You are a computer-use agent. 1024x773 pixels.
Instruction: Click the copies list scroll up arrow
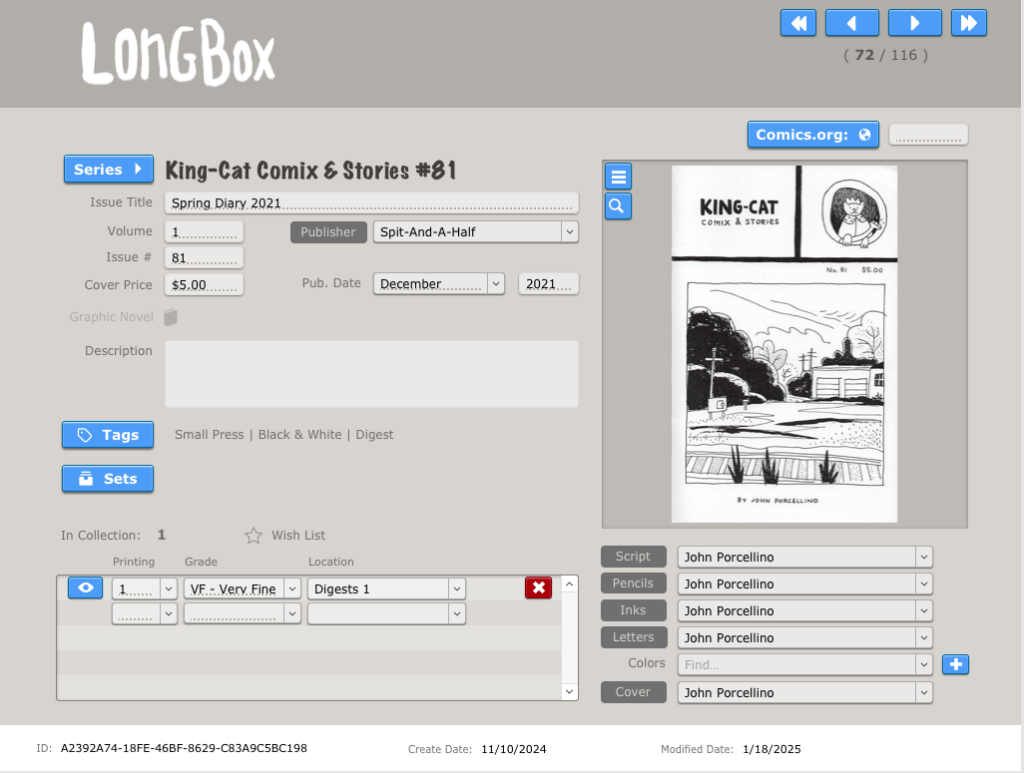click(x=569, y=584)
